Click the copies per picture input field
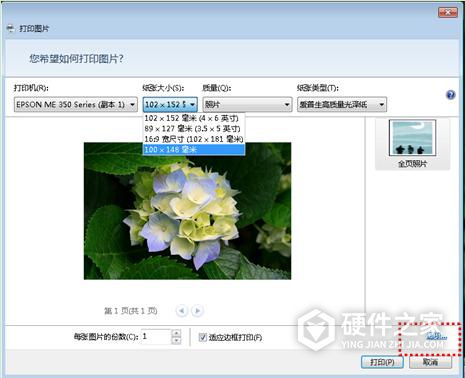 coord(156,336)
